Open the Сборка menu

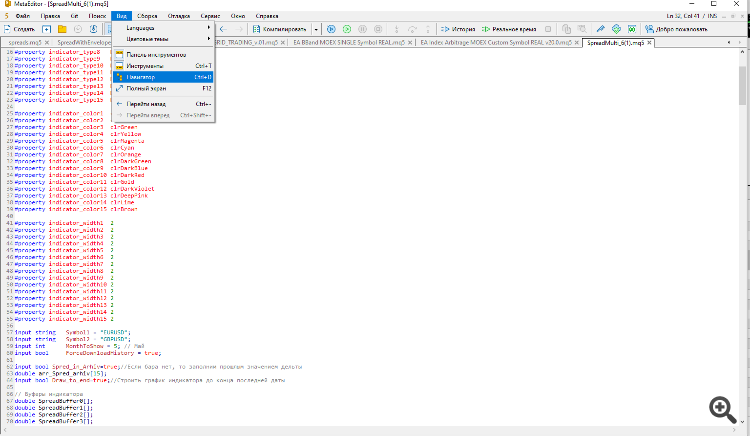(147, 16)
